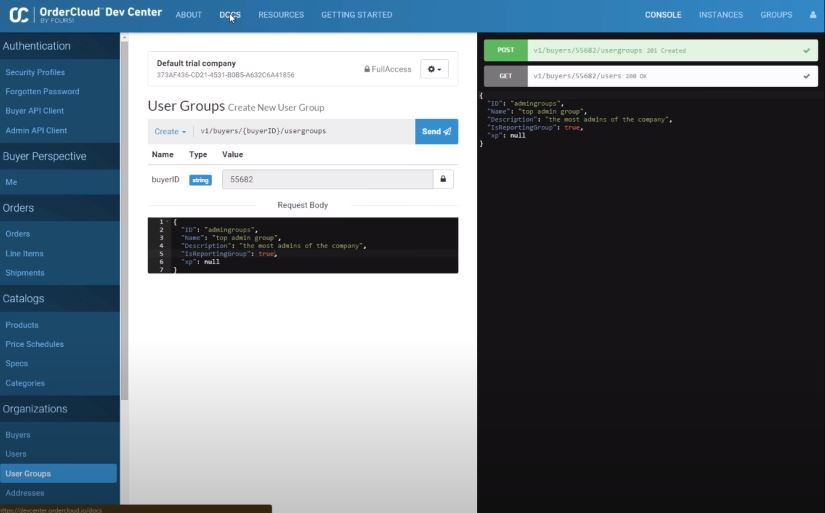
Task: Select Me under Buyer Perspective
Action: 11,182
